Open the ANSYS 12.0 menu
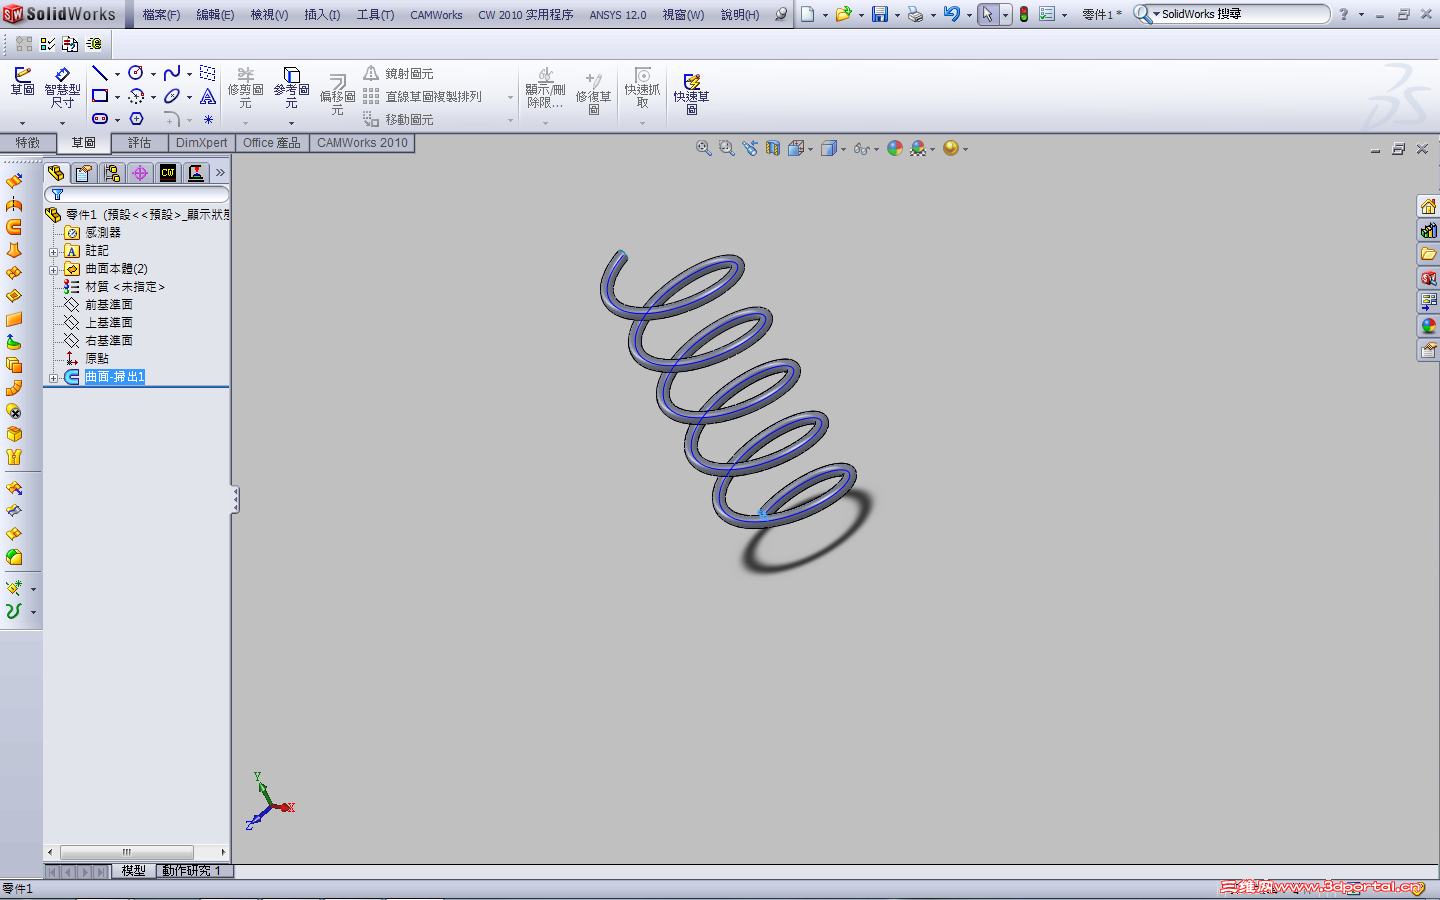This screenshot has width=1440, height=900. (x=618, y=15)
